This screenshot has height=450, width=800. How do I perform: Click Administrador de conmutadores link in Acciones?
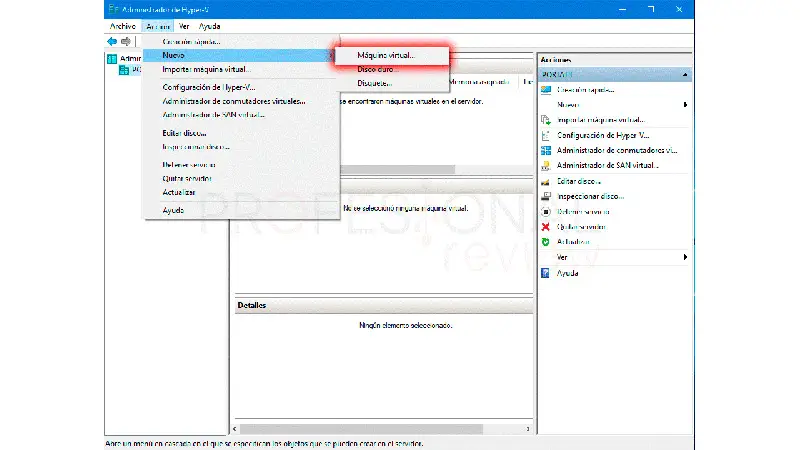click(617, 151)
